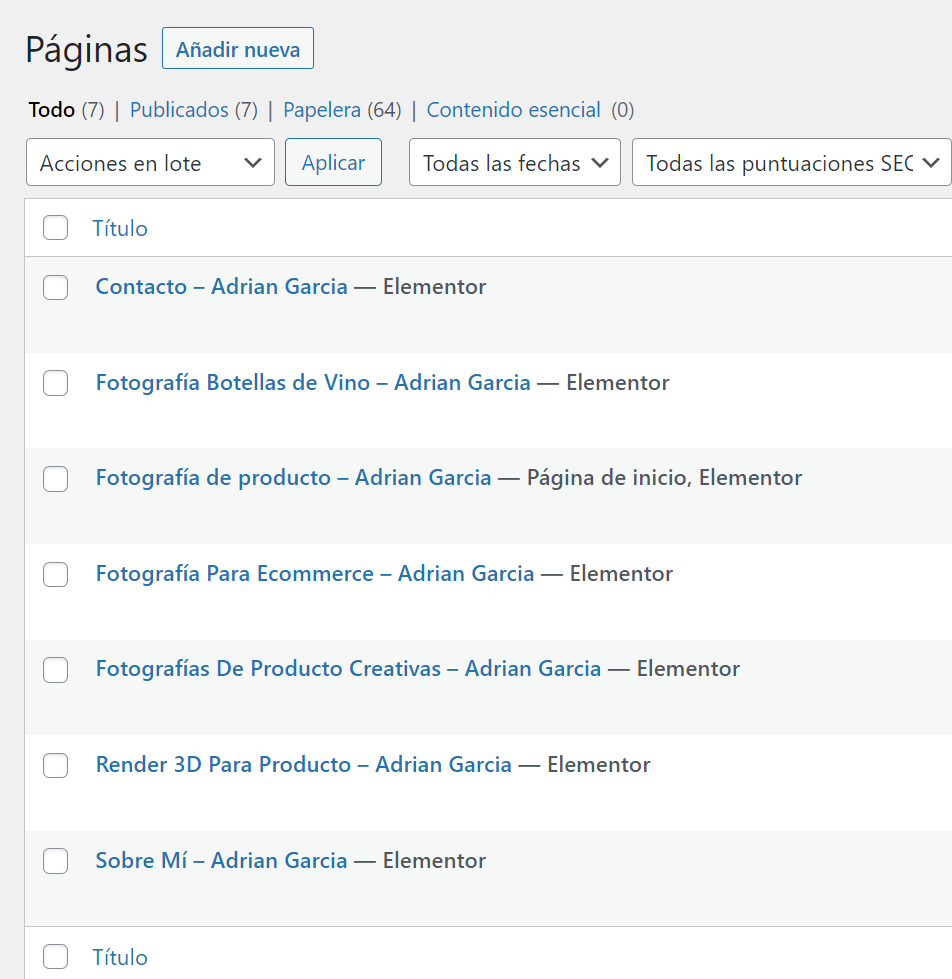Open the Acciones en lote dropdown
This screenshot has width=952, height=979.
150,163
